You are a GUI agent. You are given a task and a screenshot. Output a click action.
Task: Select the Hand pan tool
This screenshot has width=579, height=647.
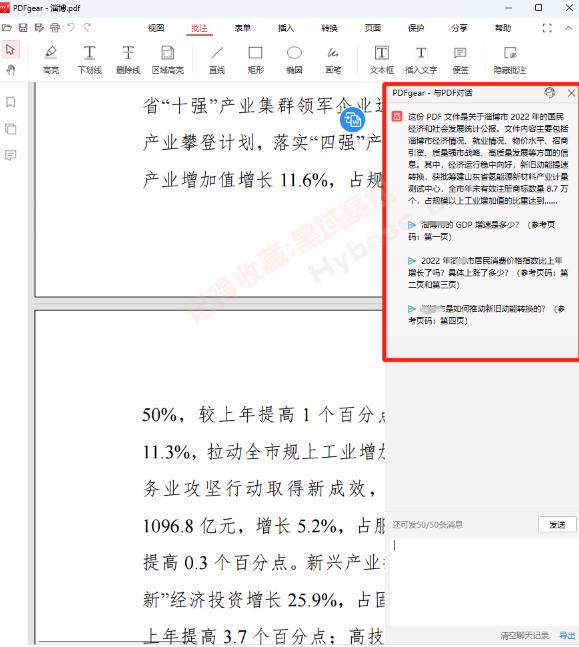tap(10, 70)
